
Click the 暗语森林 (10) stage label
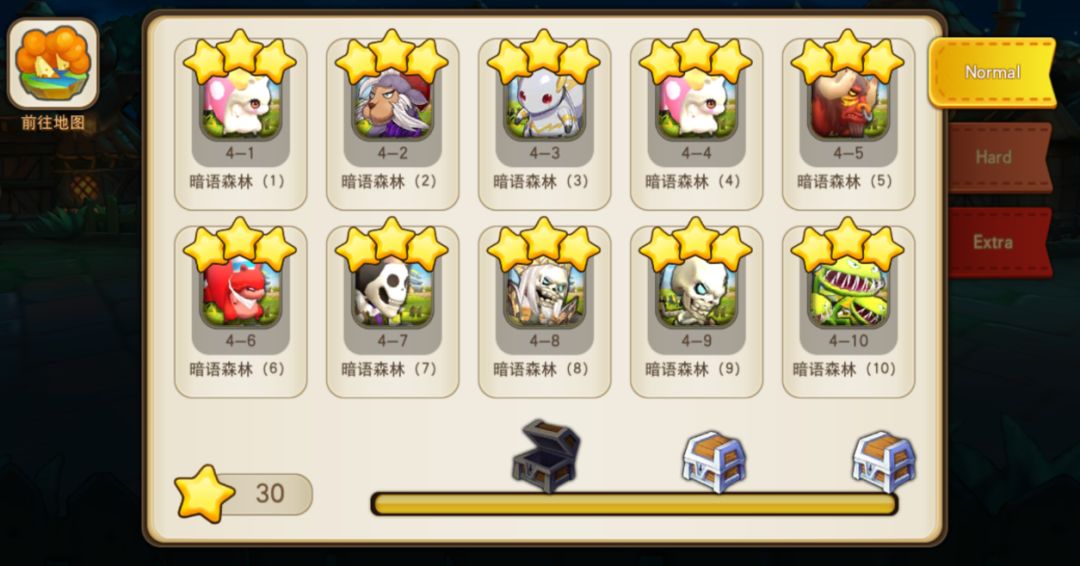point(844,369)
